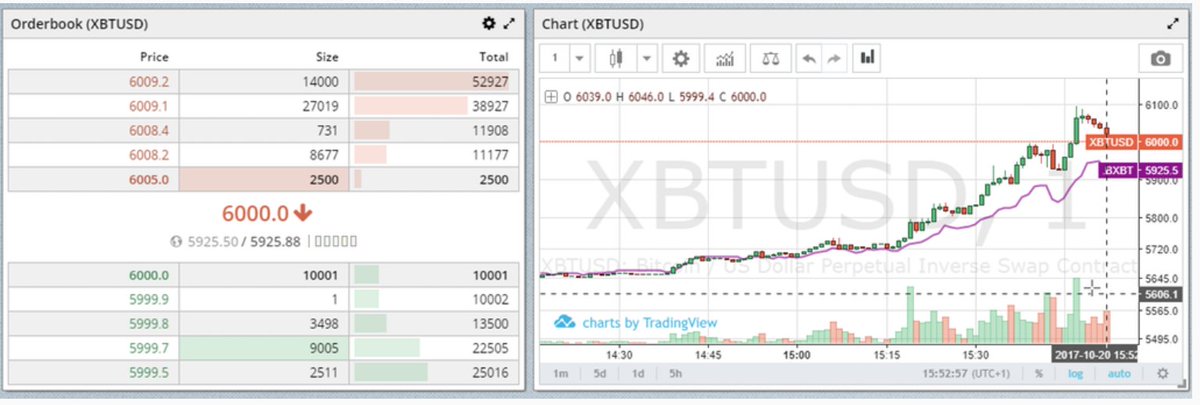Open the chart interval dropdown arrow
This screenshot has height=405, width=1200.
(x=580, y=58)
